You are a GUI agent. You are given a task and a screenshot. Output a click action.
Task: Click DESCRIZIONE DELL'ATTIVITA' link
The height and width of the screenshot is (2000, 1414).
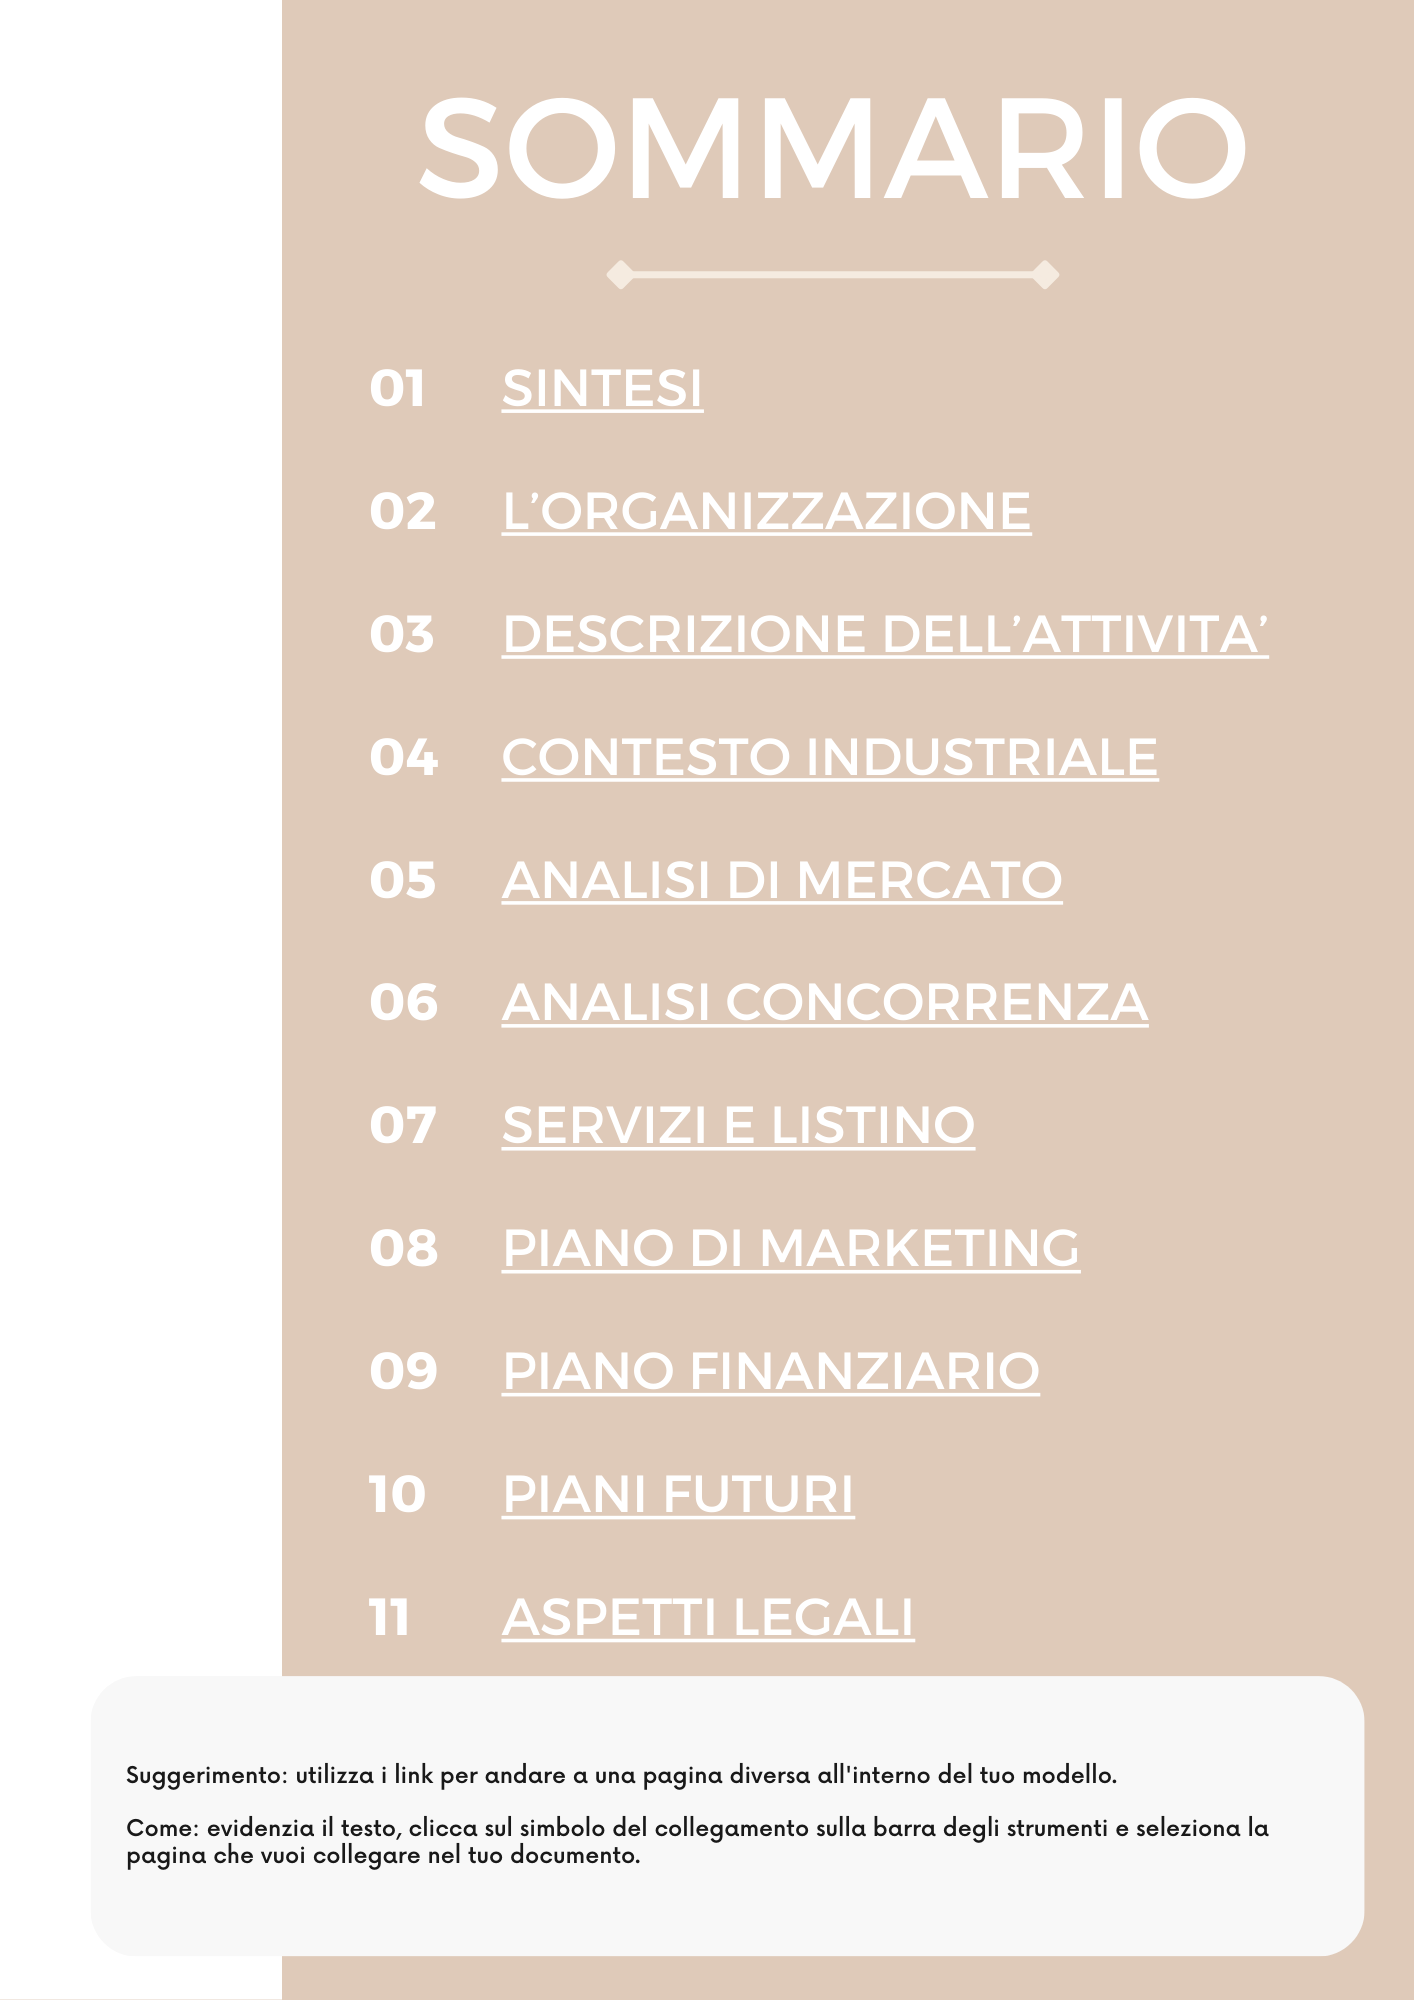pos(885,634)
